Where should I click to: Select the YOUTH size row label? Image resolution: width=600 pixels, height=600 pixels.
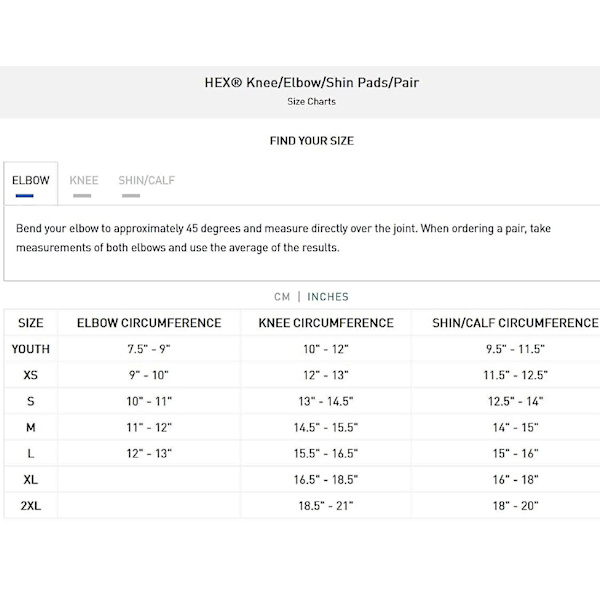coord(31,349)
